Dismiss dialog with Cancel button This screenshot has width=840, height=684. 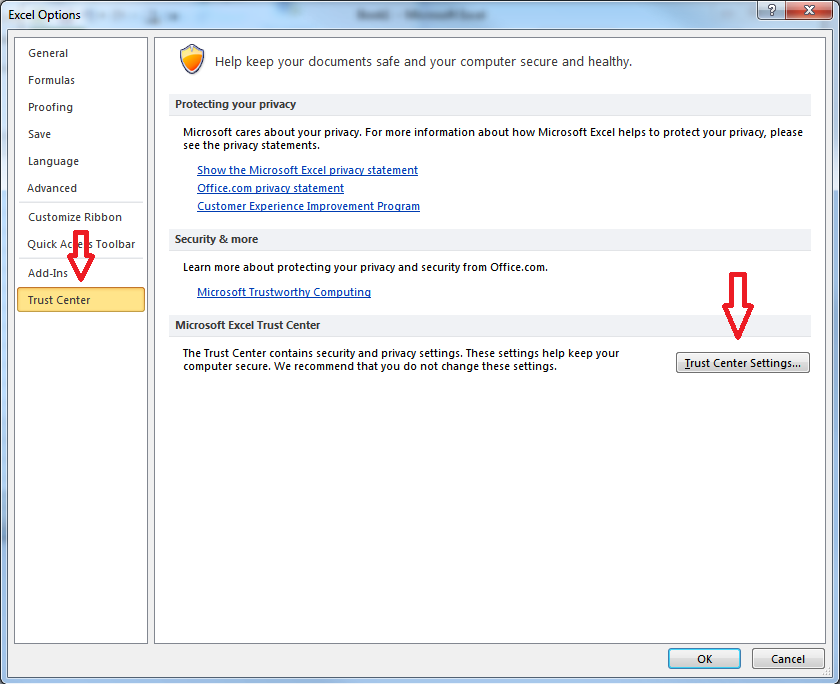(788, 659)
